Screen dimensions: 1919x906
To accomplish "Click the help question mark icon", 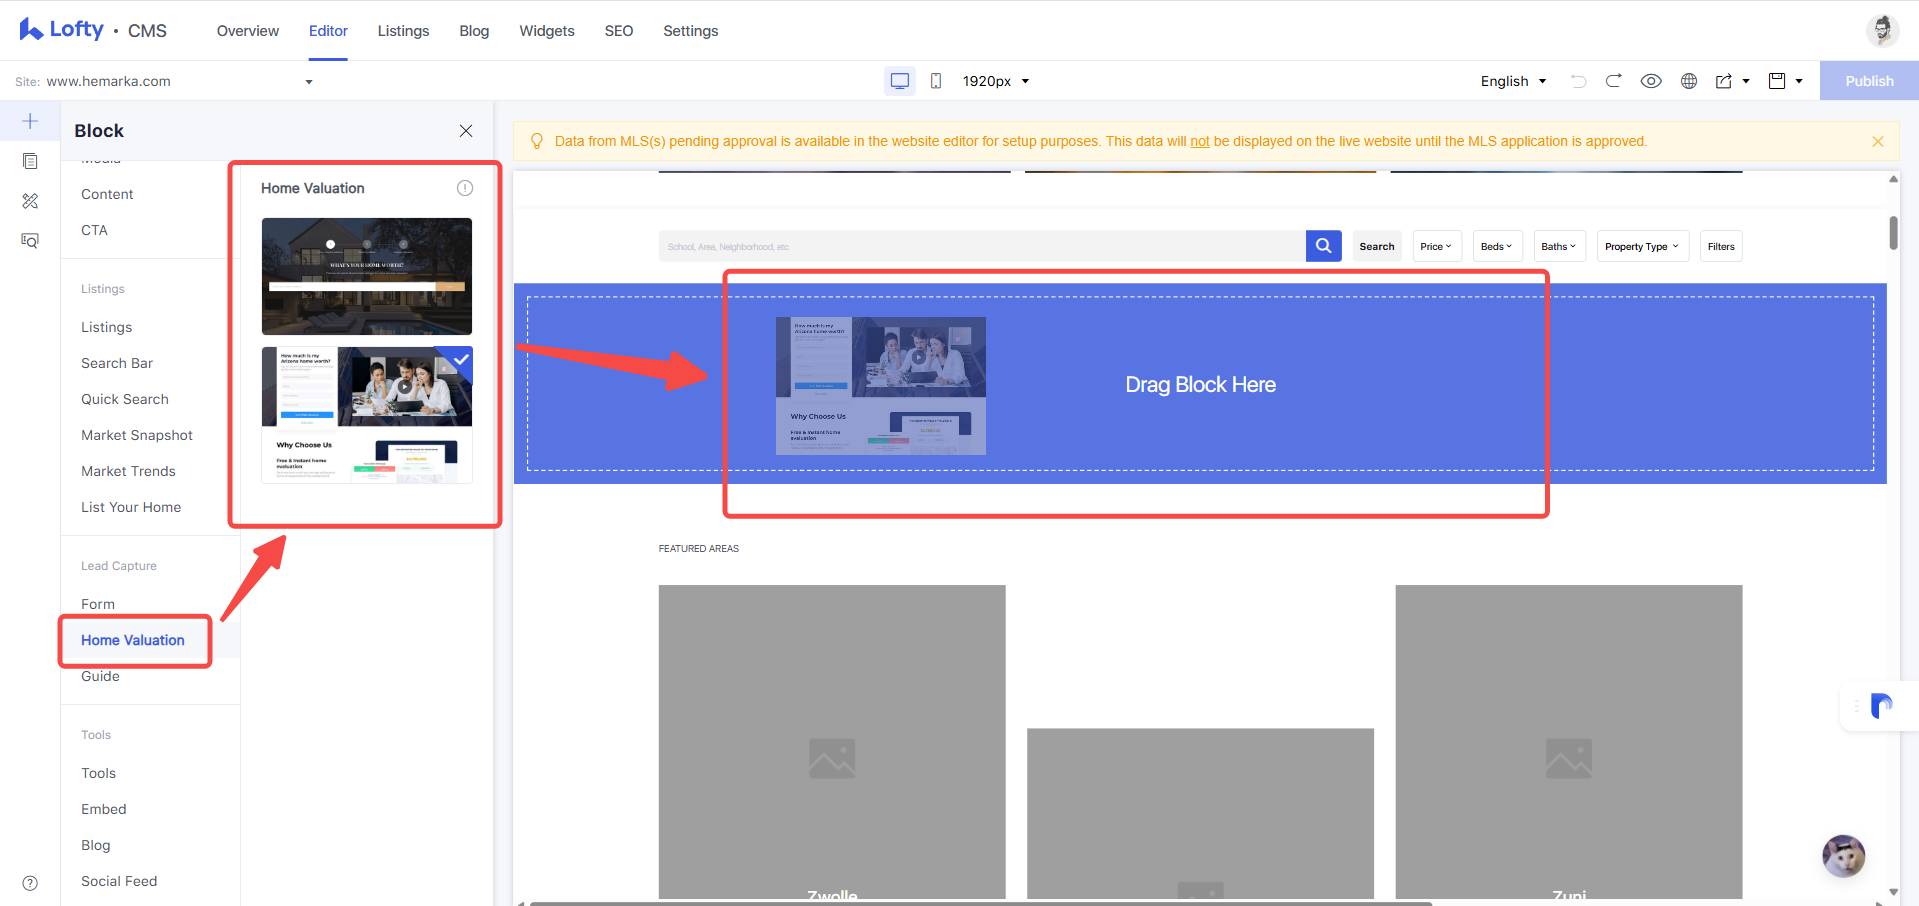I will 30,883.
